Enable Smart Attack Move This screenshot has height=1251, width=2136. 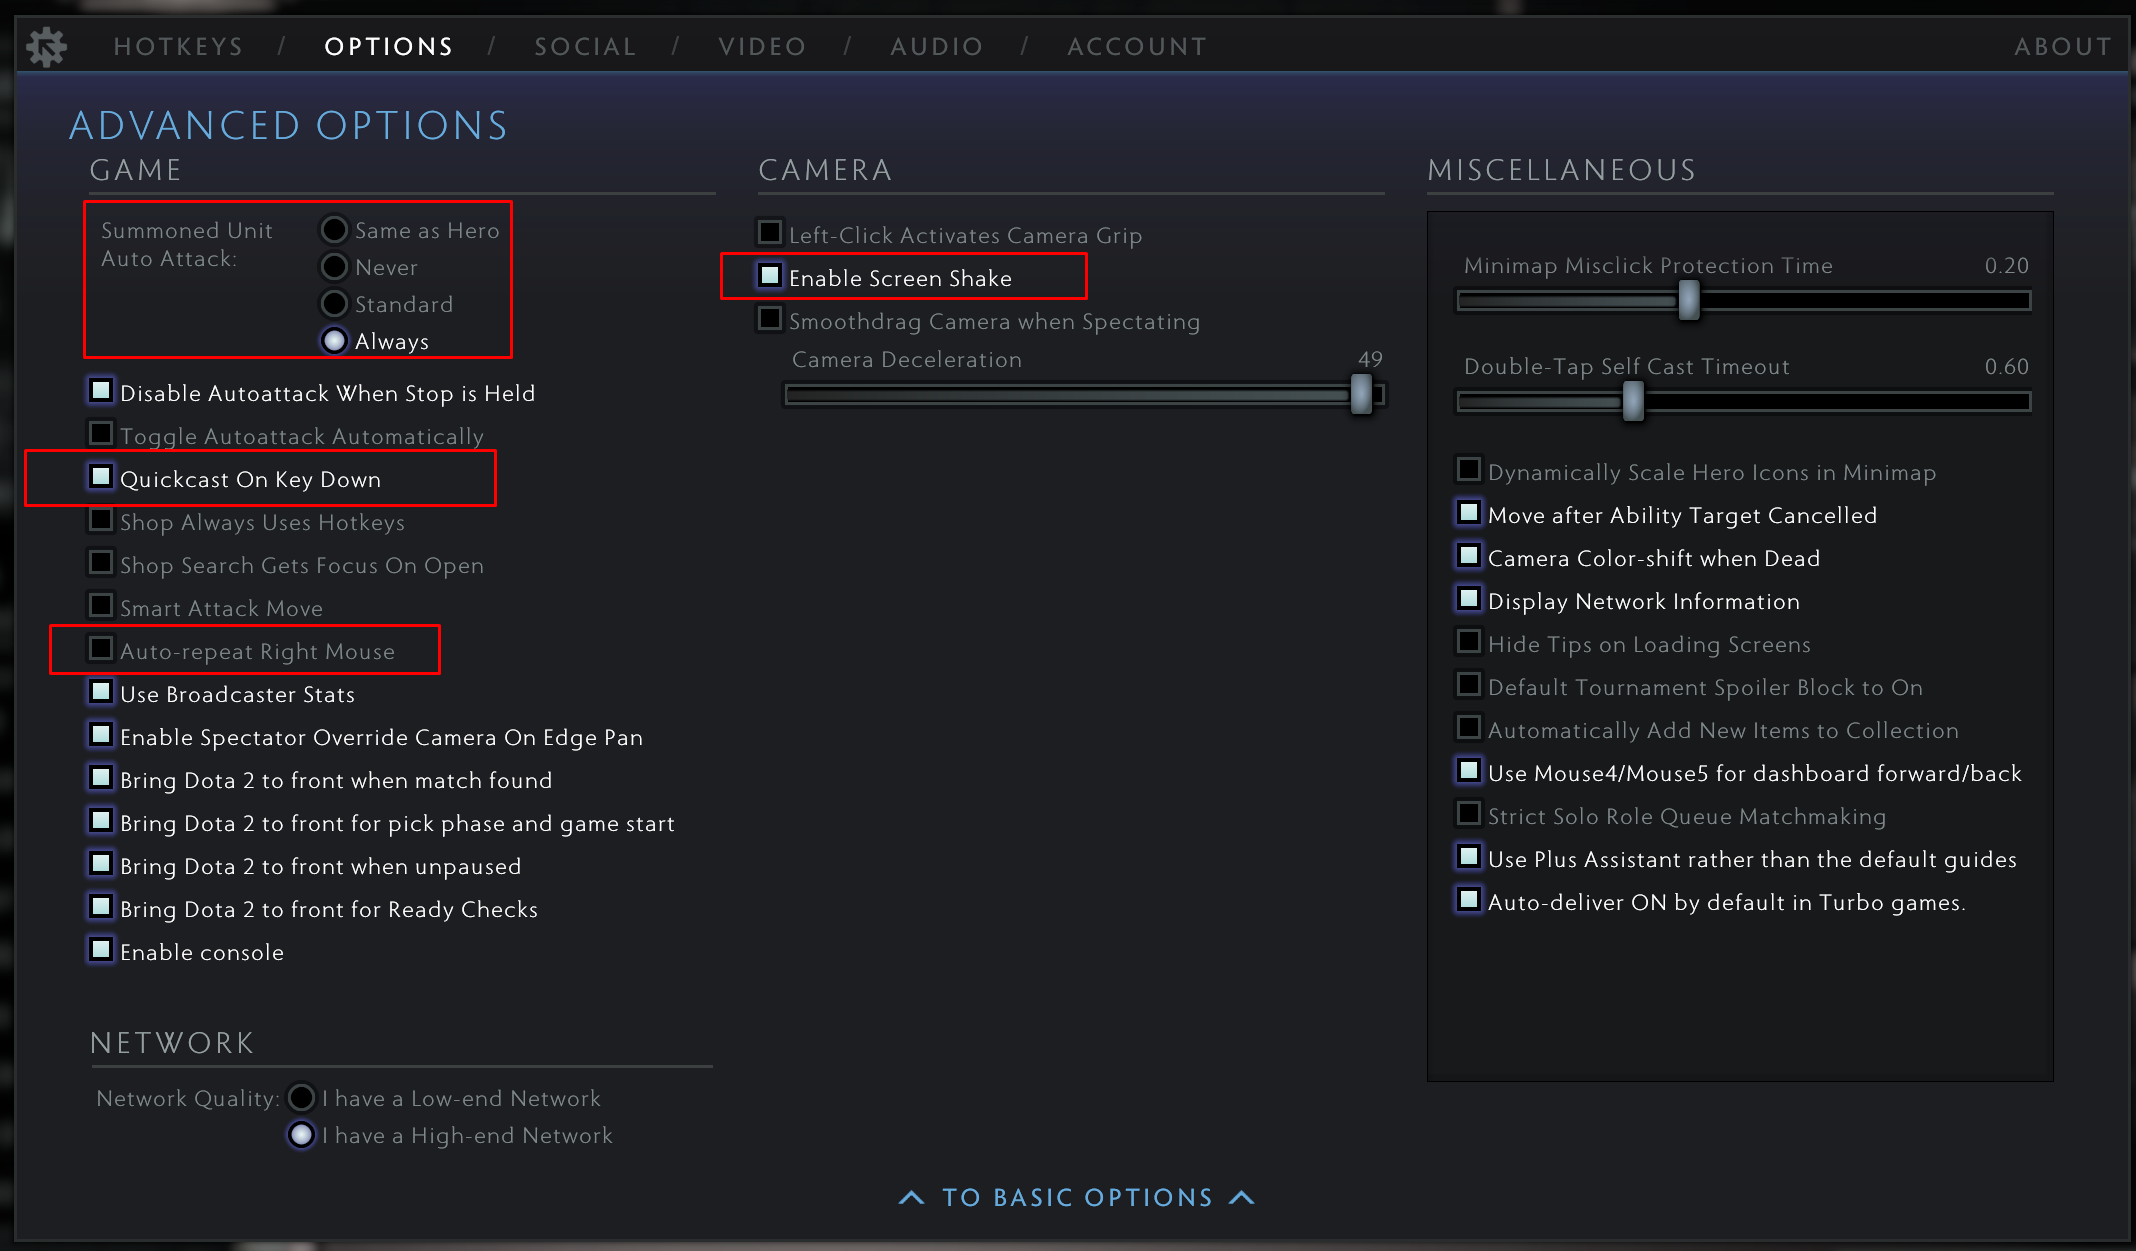[100, 605]
